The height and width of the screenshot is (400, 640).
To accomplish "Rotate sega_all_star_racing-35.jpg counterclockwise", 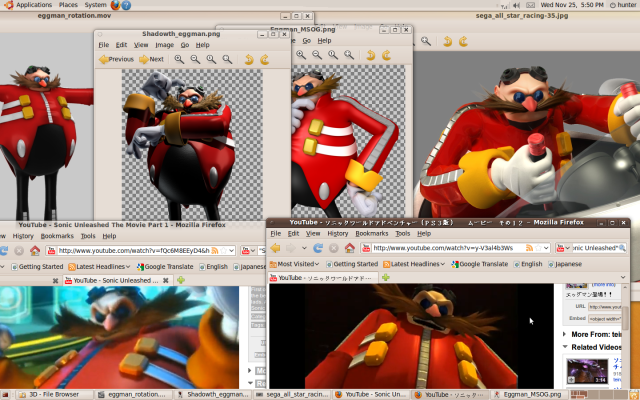I will point(448,41).
